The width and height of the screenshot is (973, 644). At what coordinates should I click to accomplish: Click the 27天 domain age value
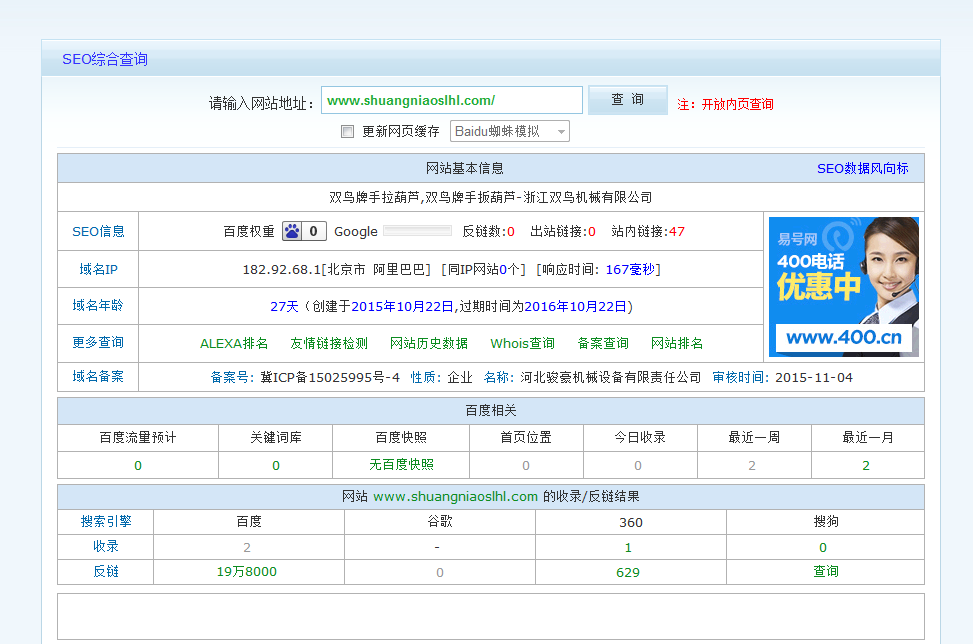[x=284, y=306]
